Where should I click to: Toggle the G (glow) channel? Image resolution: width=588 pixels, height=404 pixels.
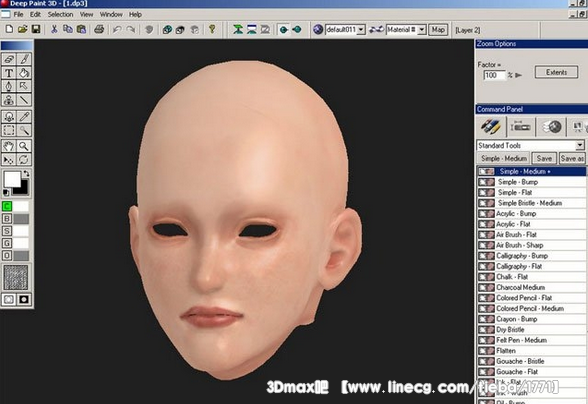pyautogui.click(x=7, y=243)
